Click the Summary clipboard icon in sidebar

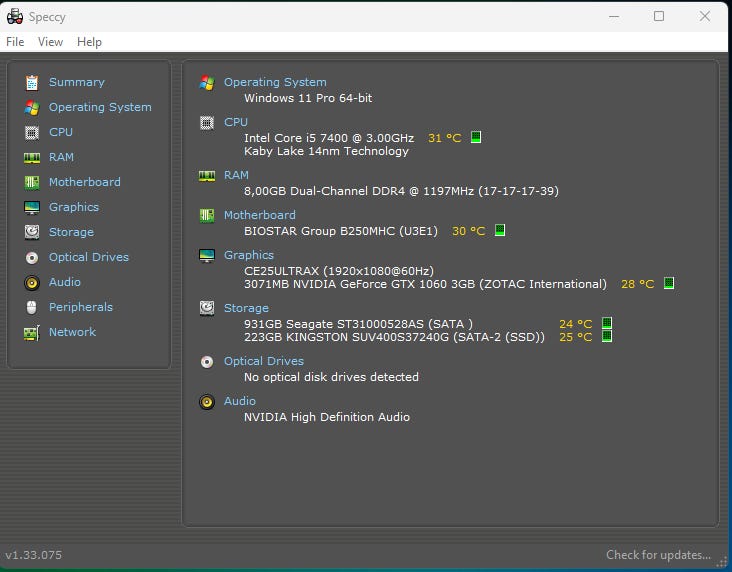pos(32,83)
